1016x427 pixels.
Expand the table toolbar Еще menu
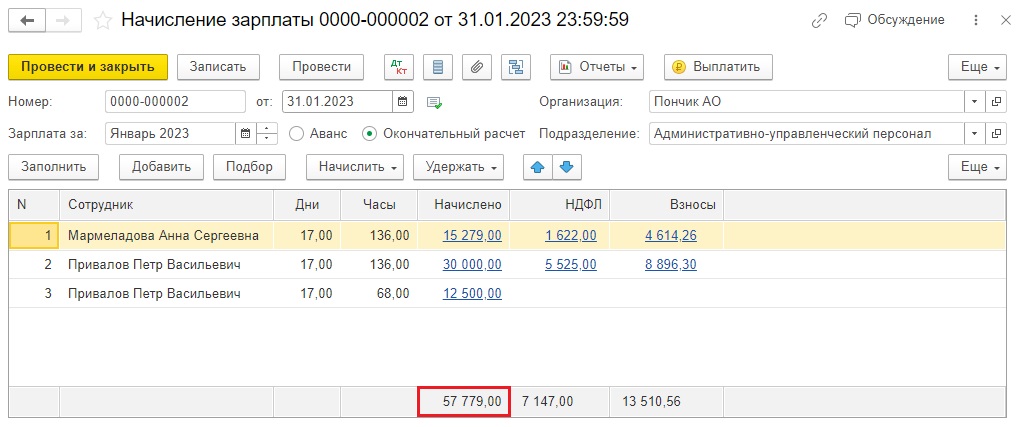point(977,167)
